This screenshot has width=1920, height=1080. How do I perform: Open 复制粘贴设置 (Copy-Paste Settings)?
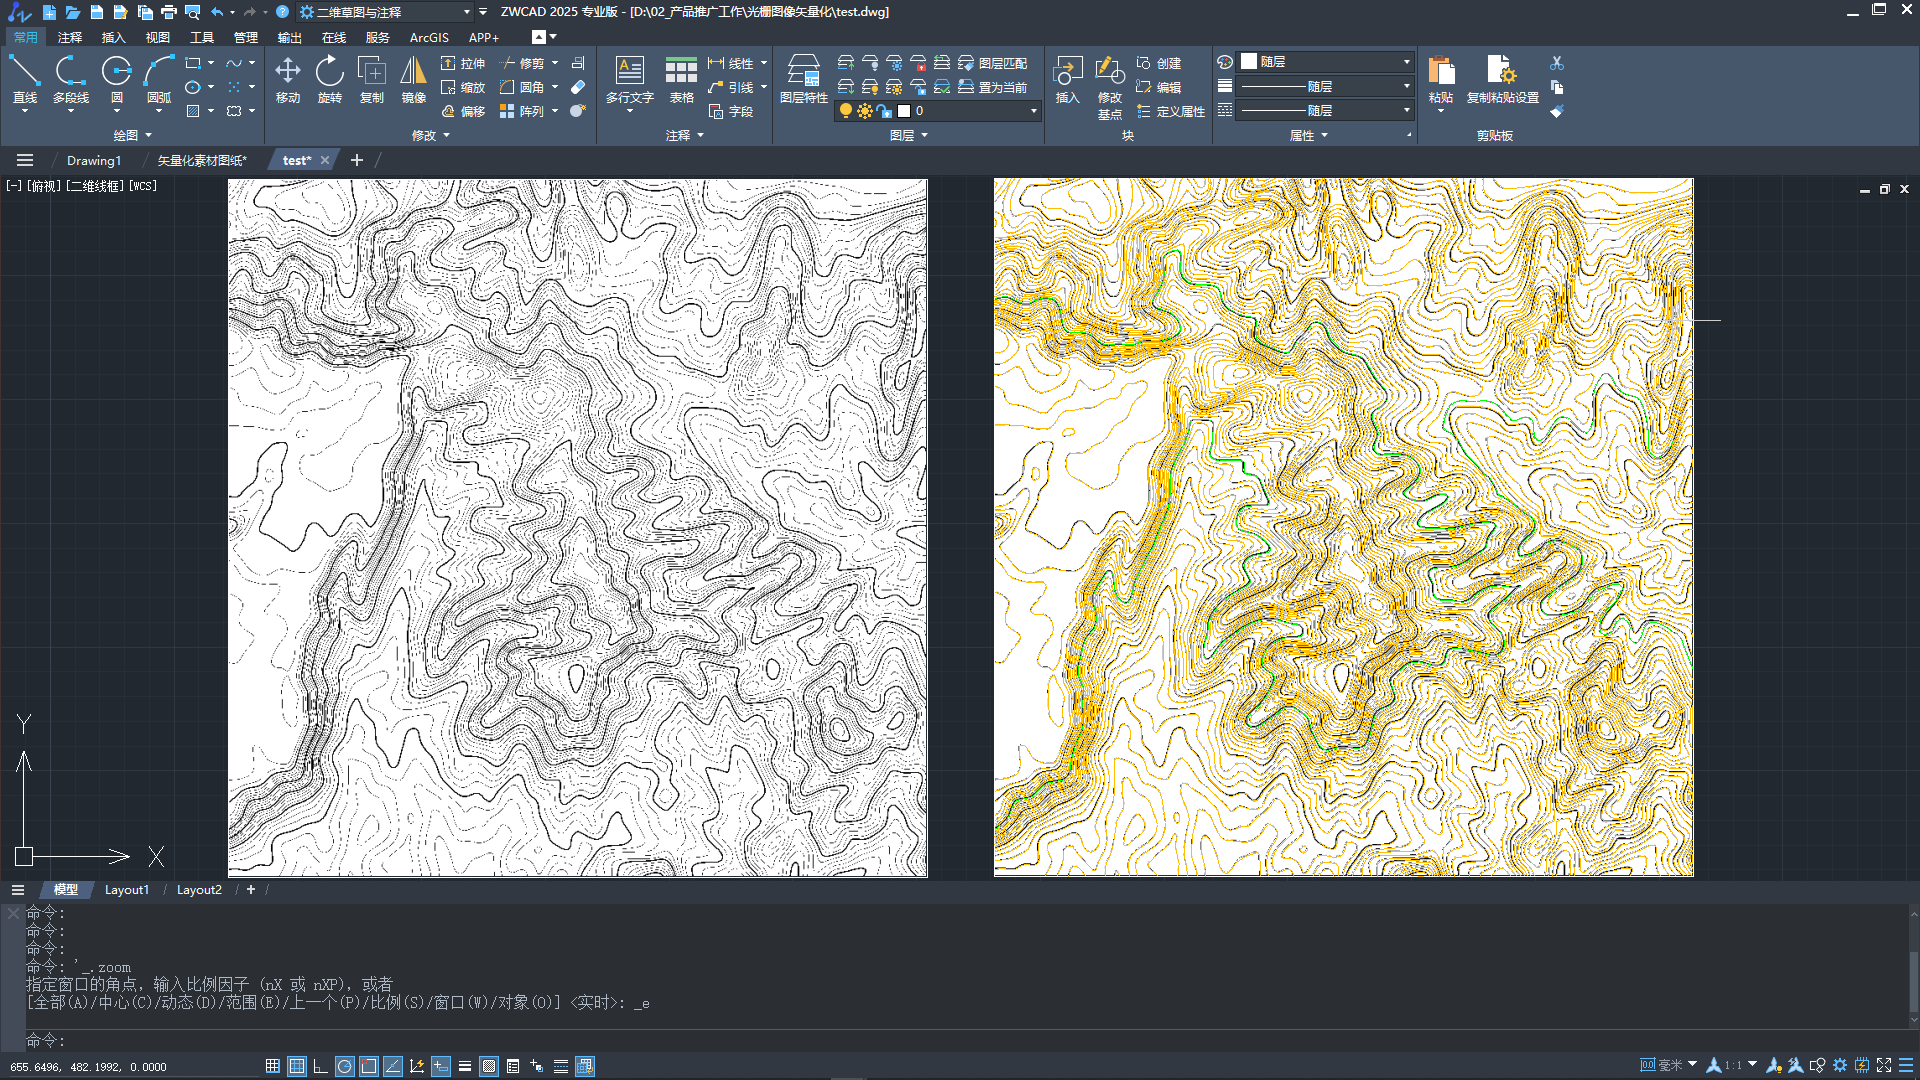tap(1503, 79)
